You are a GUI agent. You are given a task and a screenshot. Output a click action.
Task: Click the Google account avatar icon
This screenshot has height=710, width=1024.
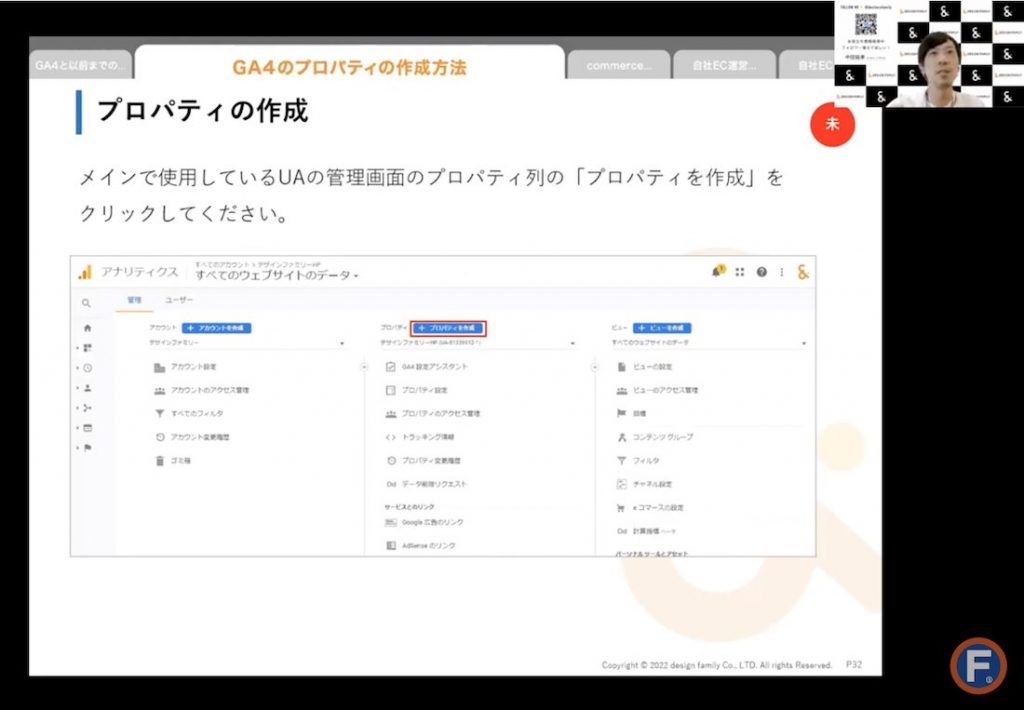[803, 272]
